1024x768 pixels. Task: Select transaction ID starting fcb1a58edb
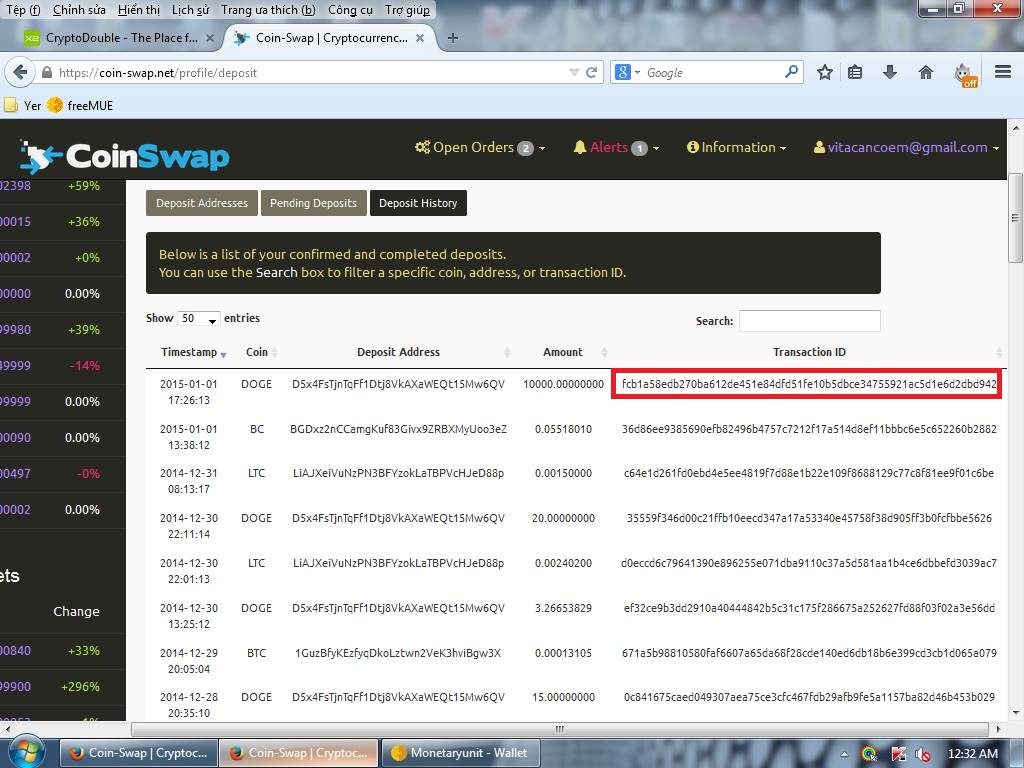pos(808,384)
